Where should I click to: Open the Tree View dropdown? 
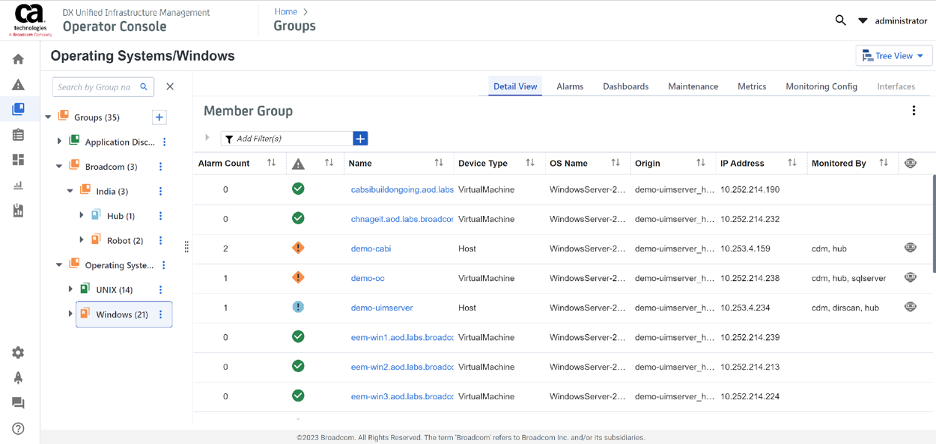pos(894,56)
